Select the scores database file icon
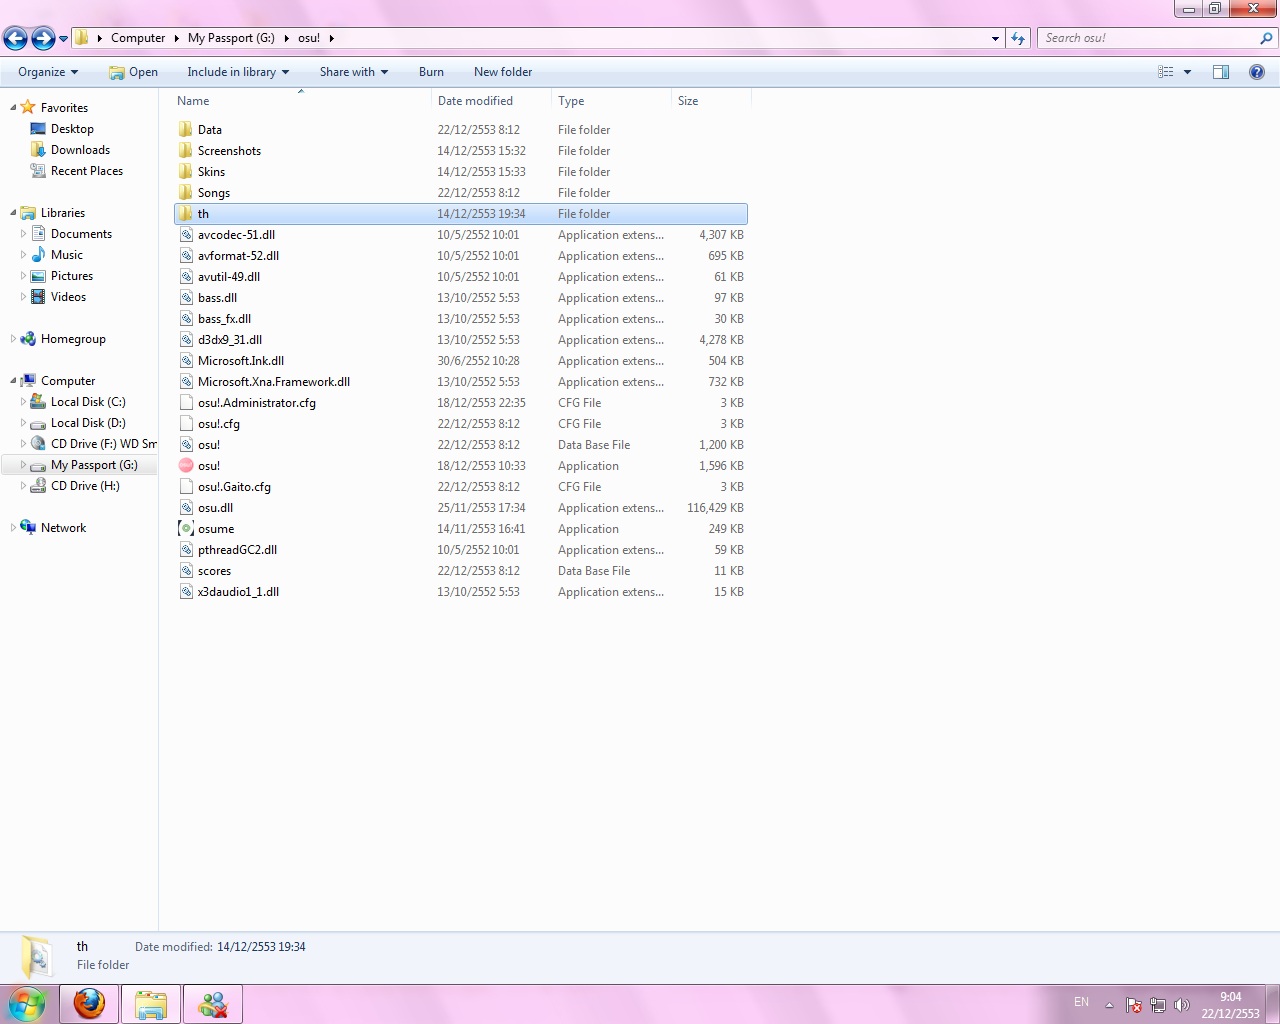The image size is (1280, 1024). (x=186, y=570)
